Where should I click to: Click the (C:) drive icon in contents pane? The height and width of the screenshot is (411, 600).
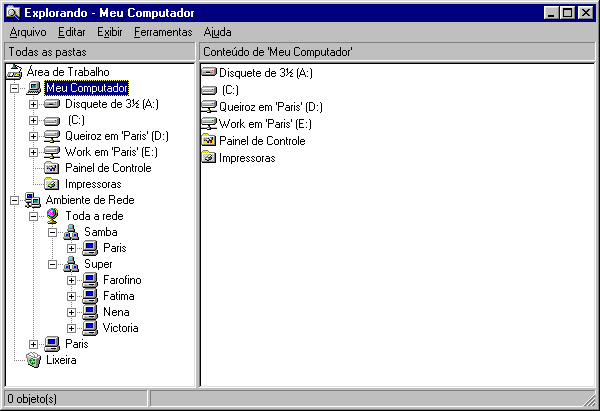209,90
